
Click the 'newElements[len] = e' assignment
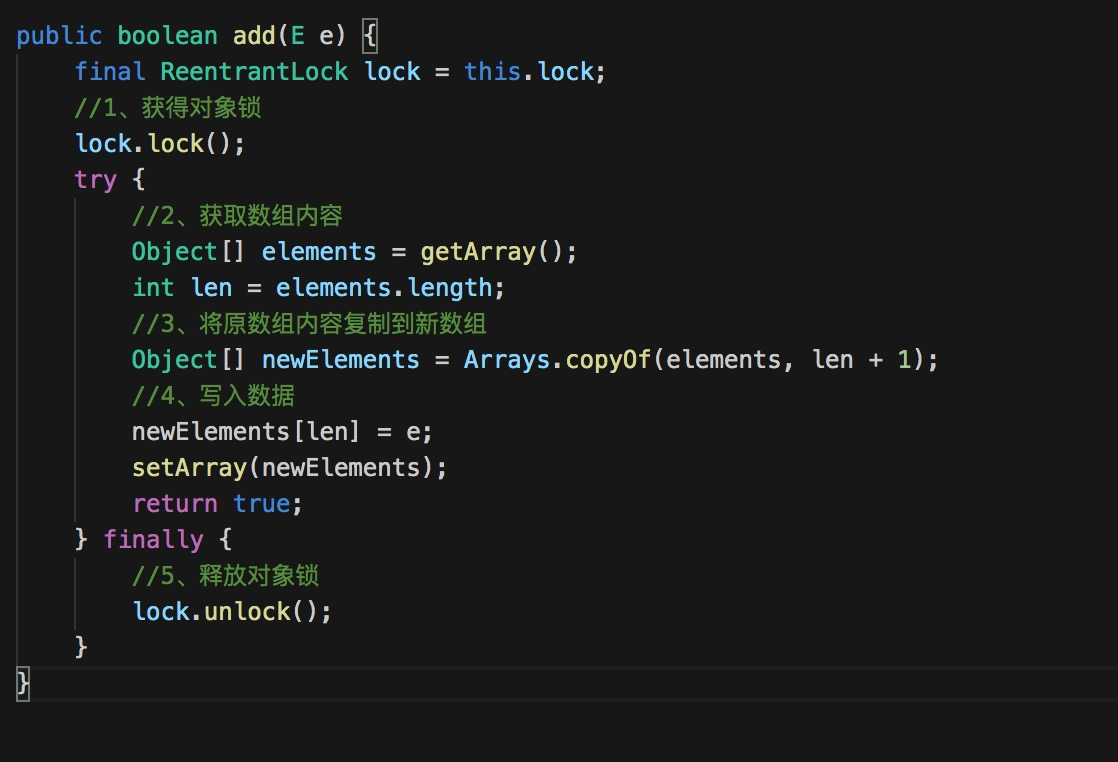coord(282,432)
